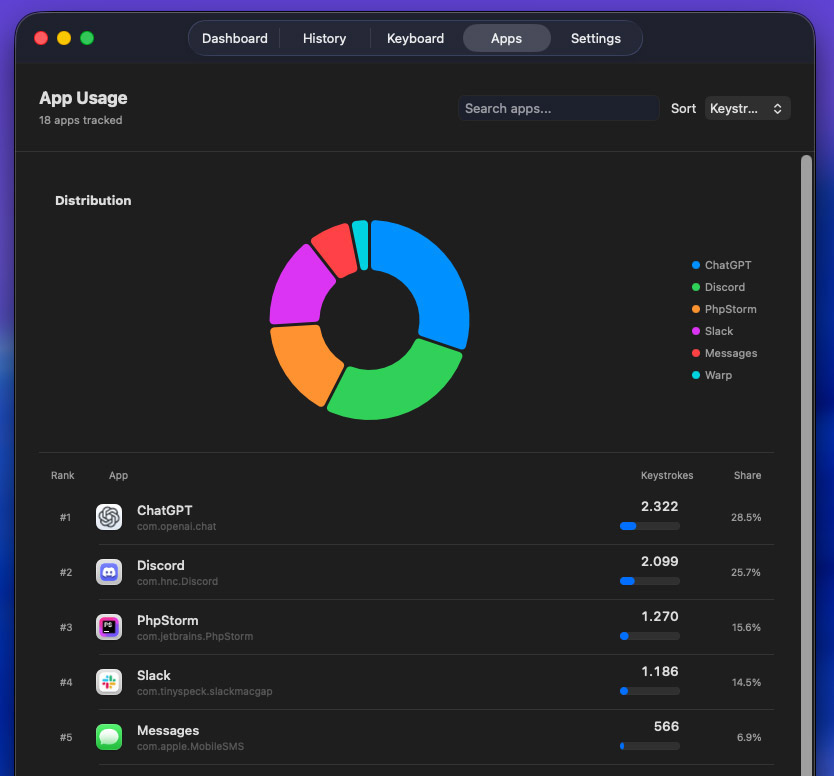
Task: Click the '18 apps tracked' subtitle
Action: [80, 120]
